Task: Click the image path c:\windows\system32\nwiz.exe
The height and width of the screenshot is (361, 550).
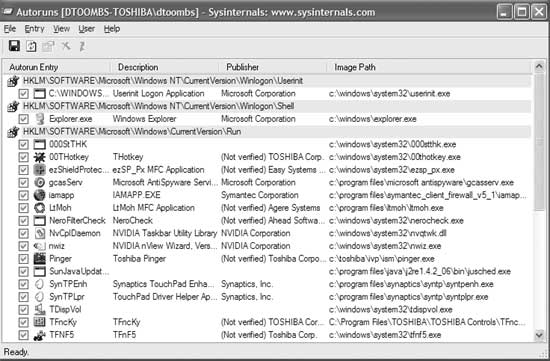Action: click(385, 246)
